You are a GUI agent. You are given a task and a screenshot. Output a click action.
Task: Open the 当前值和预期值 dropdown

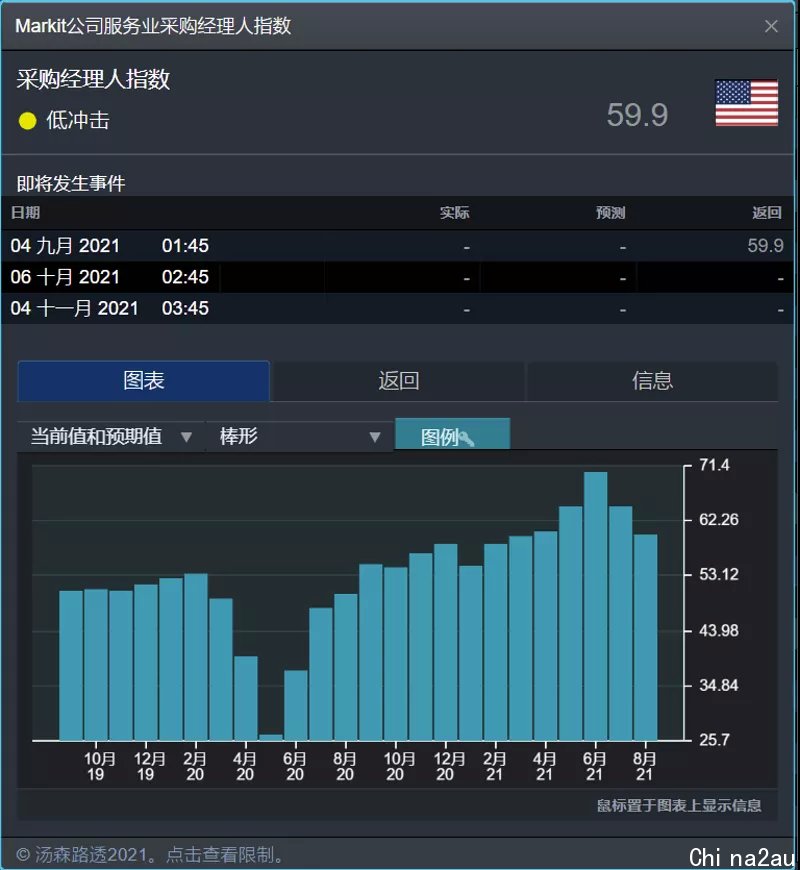point(111,436)
